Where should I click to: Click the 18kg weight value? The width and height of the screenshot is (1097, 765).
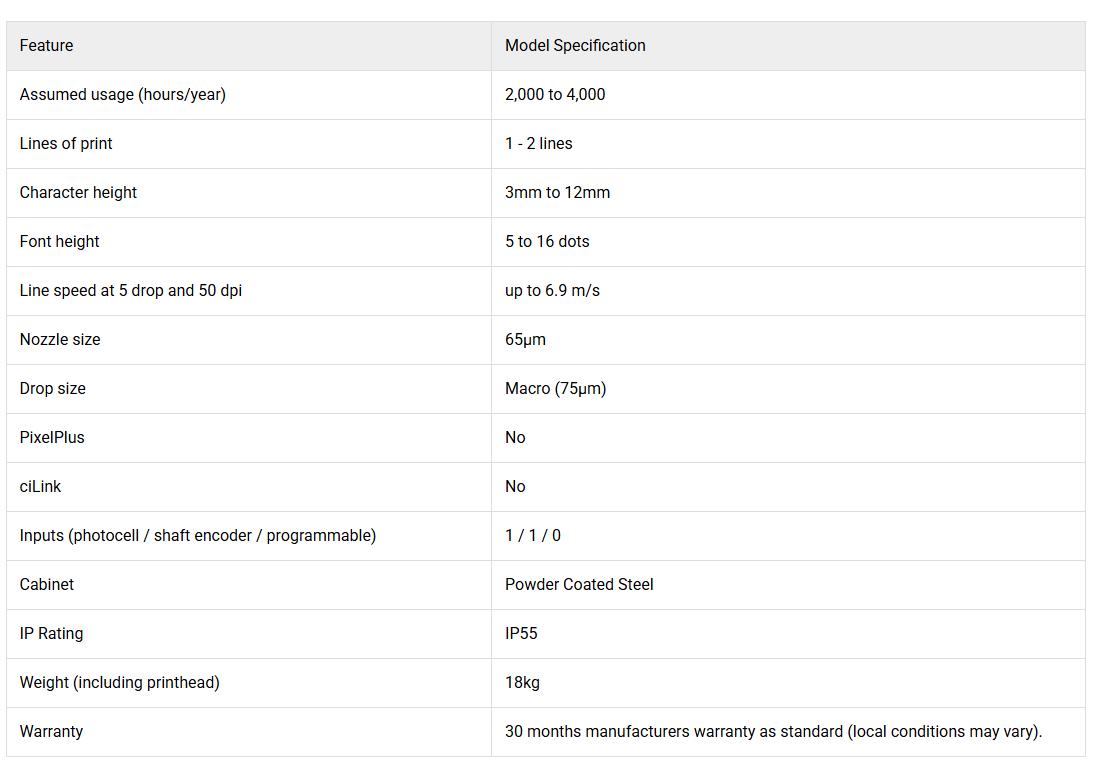pyautogui.click(x=523, y=682)
